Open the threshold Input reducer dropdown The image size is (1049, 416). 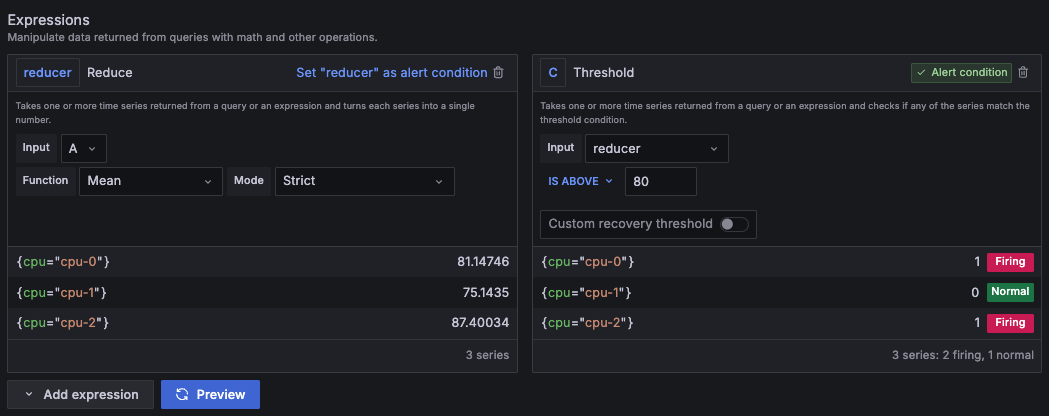(656, 148)
